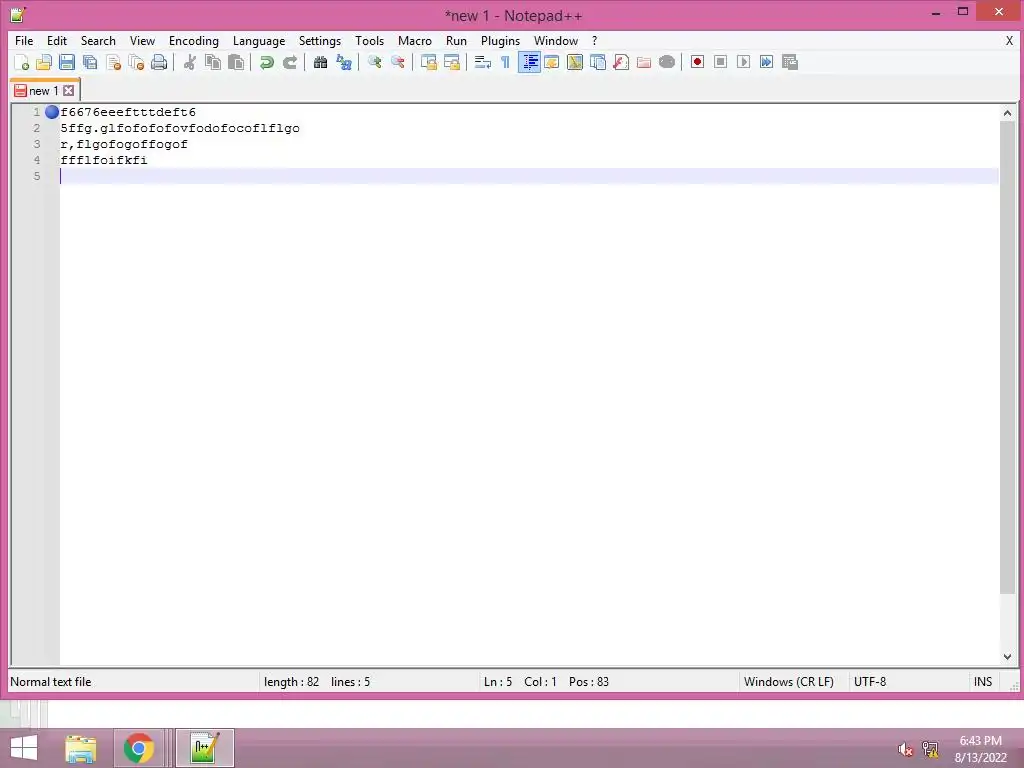Screen dimensions: 1024x768
Task: Create a new document via toolbar icon
Action: pyautogui.click(x=21, y=62)
